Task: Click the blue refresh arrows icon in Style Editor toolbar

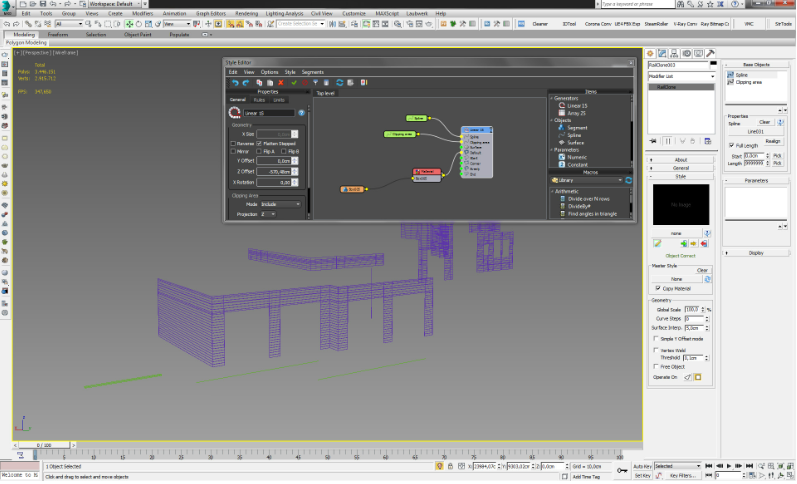Action: pyautogui.click(x=339, y=82)
